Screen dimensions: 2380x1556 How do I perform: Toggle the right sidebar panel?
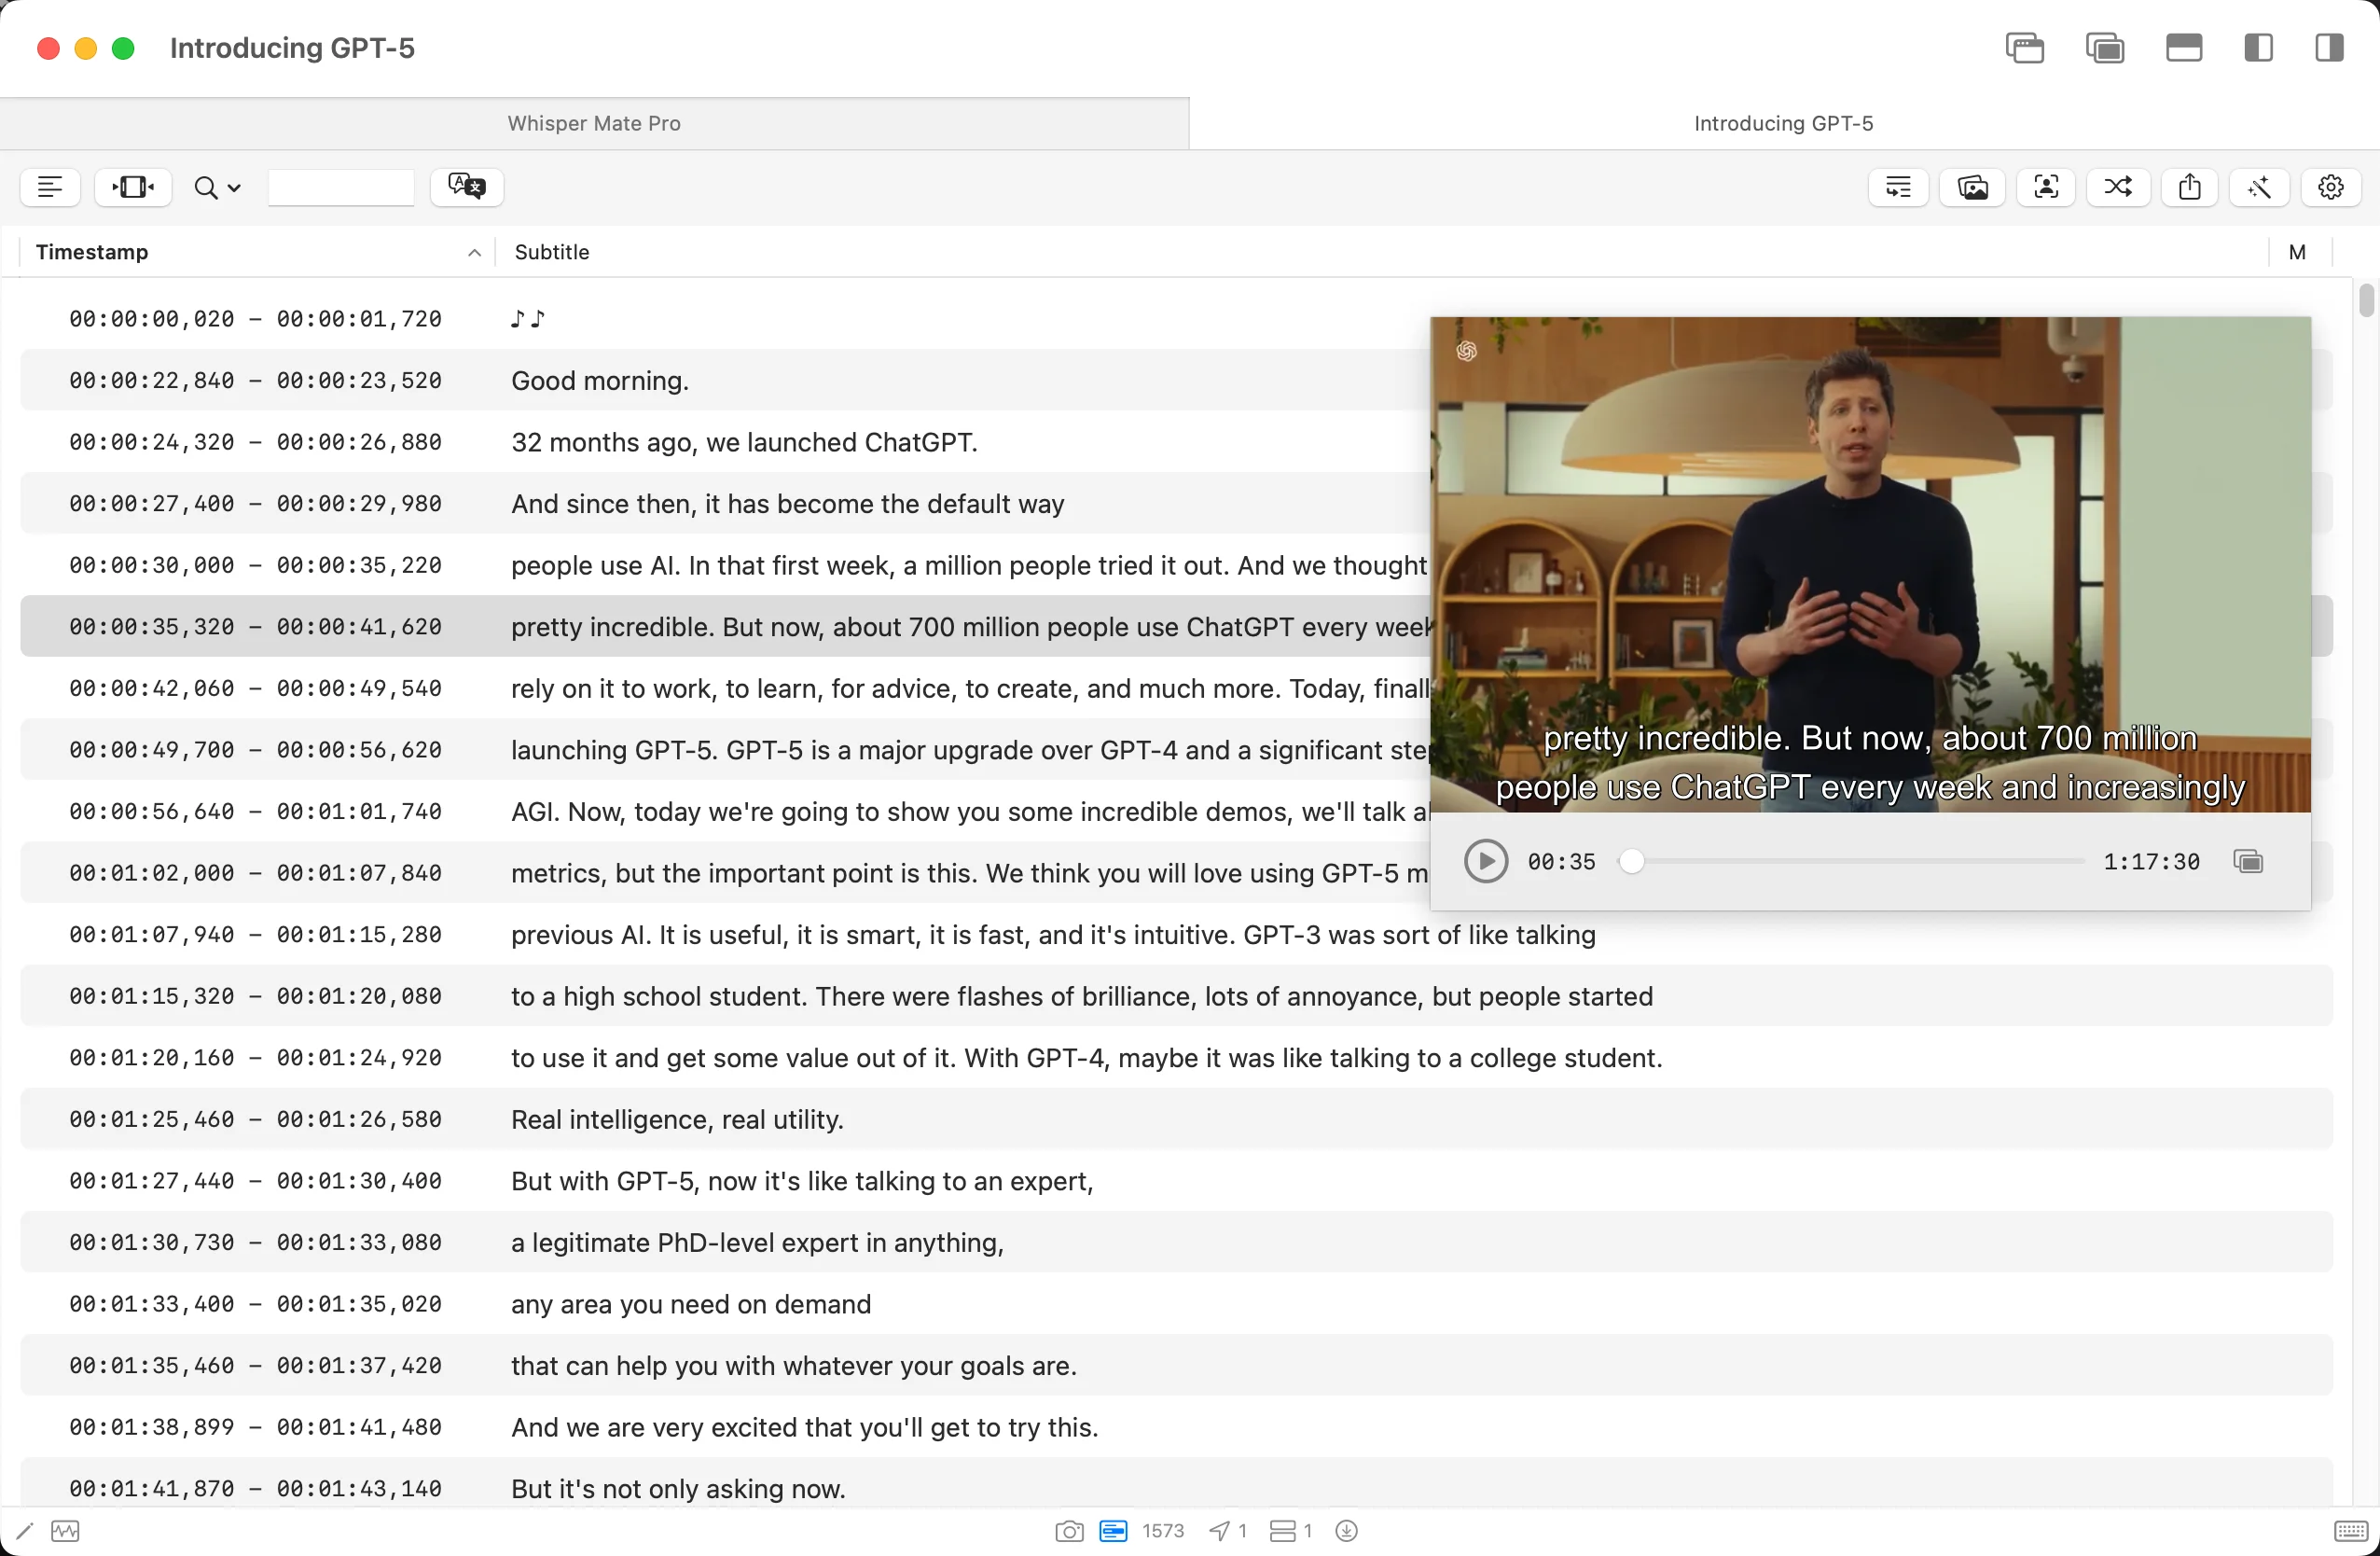coord(2329,48)
